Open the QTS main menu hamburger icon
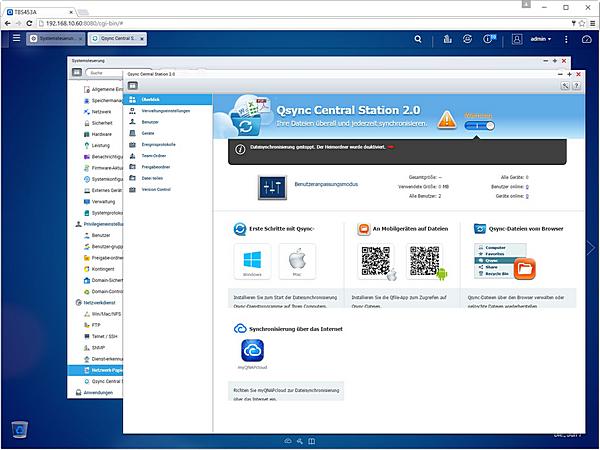600x450 pixels. click(16, 38)
